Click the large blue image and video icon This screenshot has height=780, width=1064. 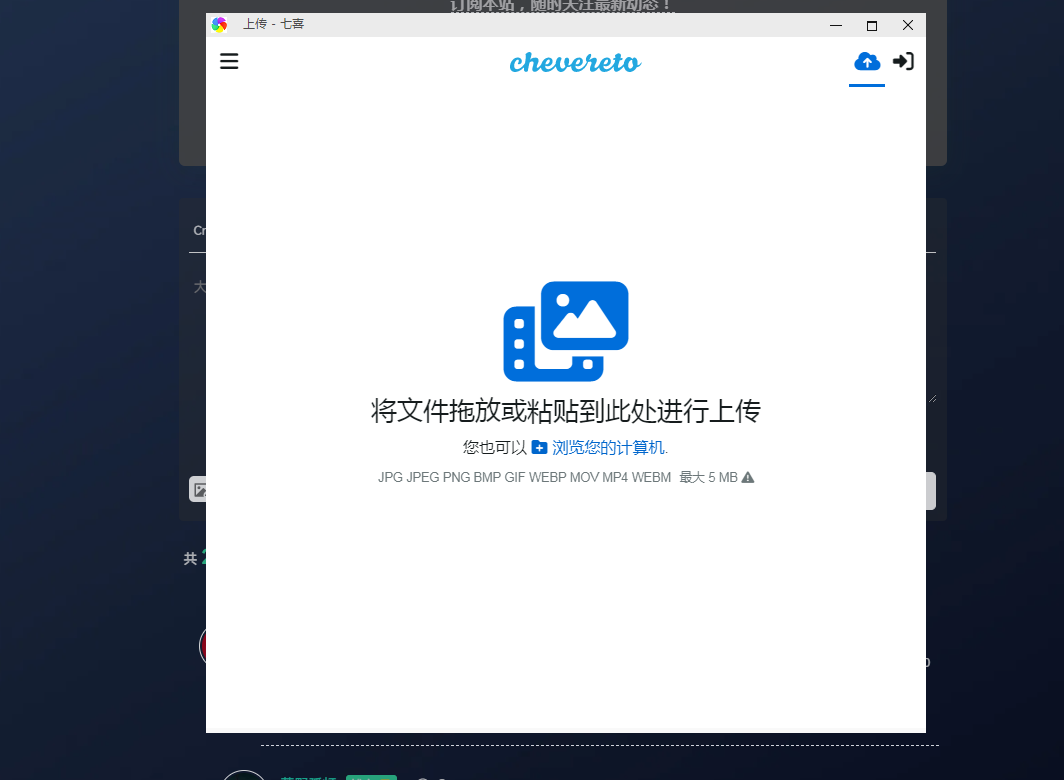point(566,331)
